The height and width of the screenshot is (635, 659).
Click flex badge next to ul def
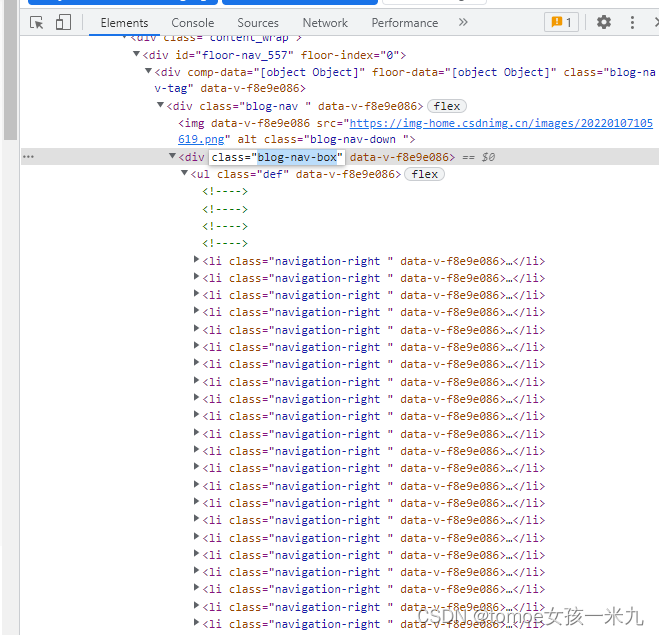[x=424, y=174]
